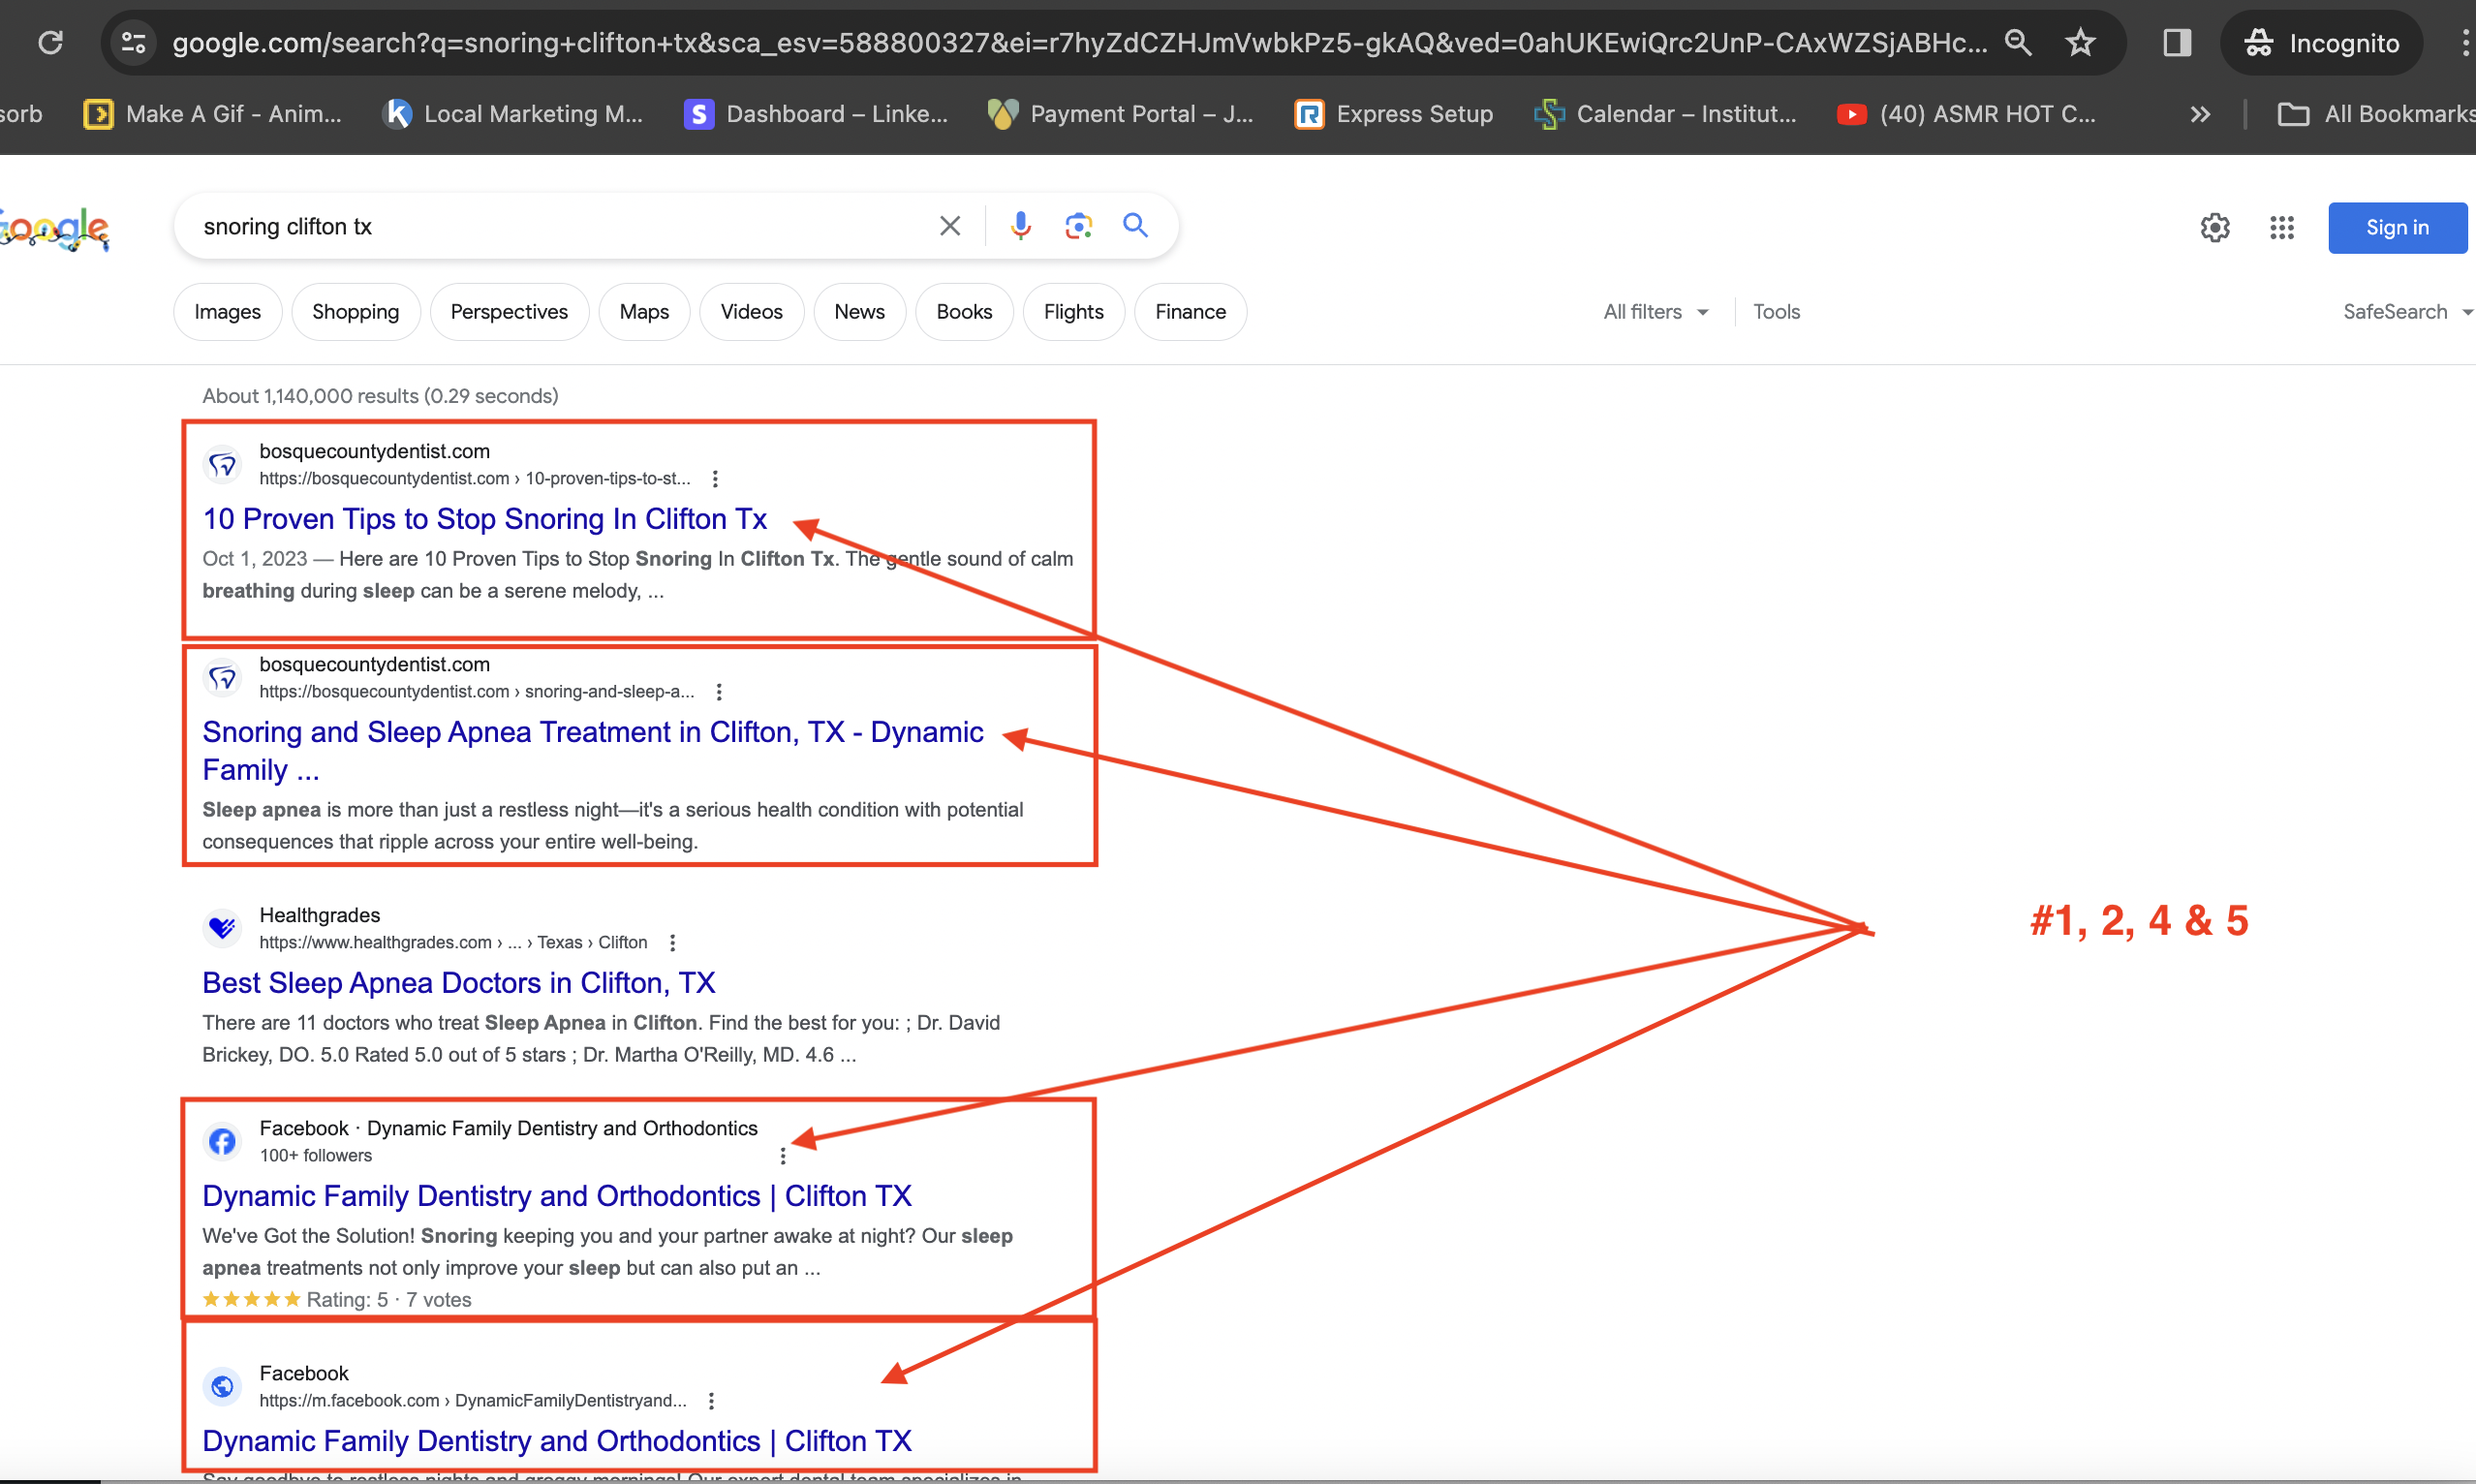The height and width of the screenshot is (1484, 2476).
Task: Open more options for snoring-and-sleep-a... result
Action: tap(719, 692)
